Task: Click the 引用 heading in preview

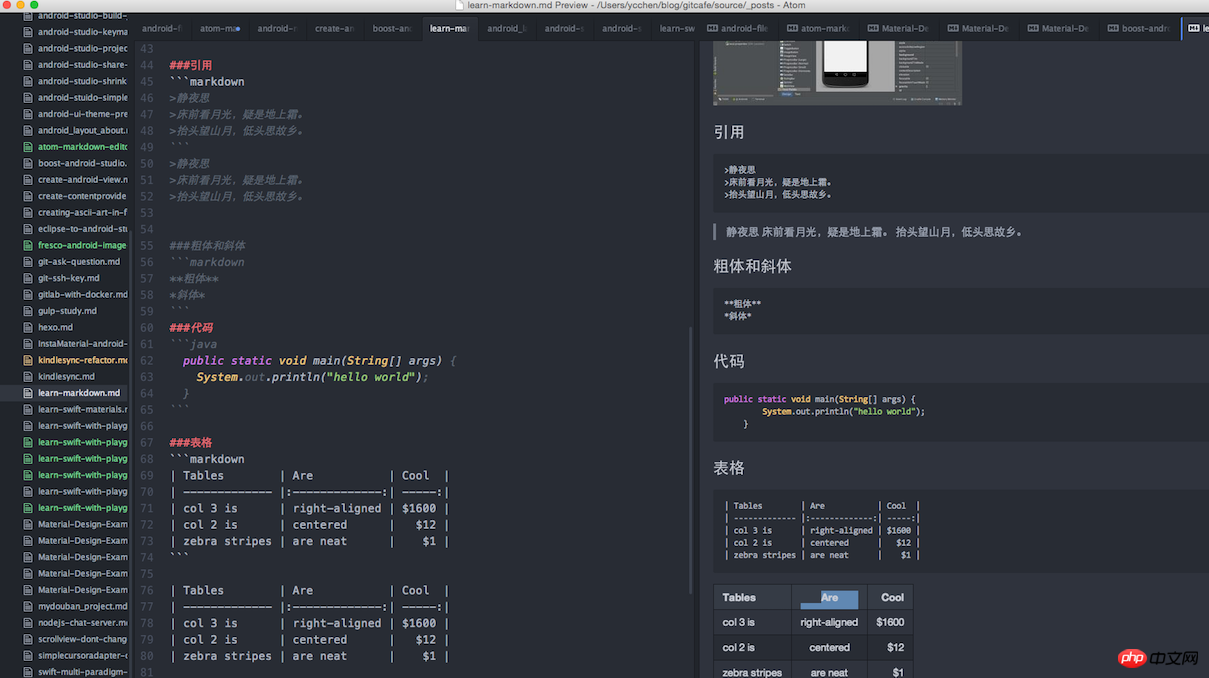Action: [x=729, y=132]
